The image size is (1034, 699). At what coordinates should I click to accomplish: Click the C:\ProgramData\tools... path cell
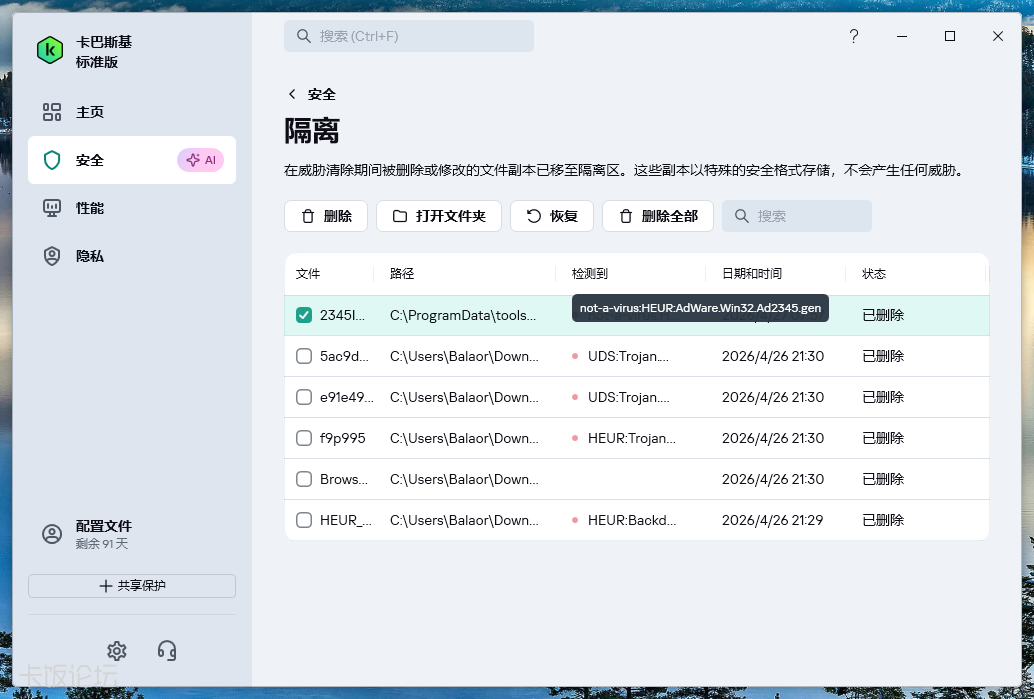463,315
